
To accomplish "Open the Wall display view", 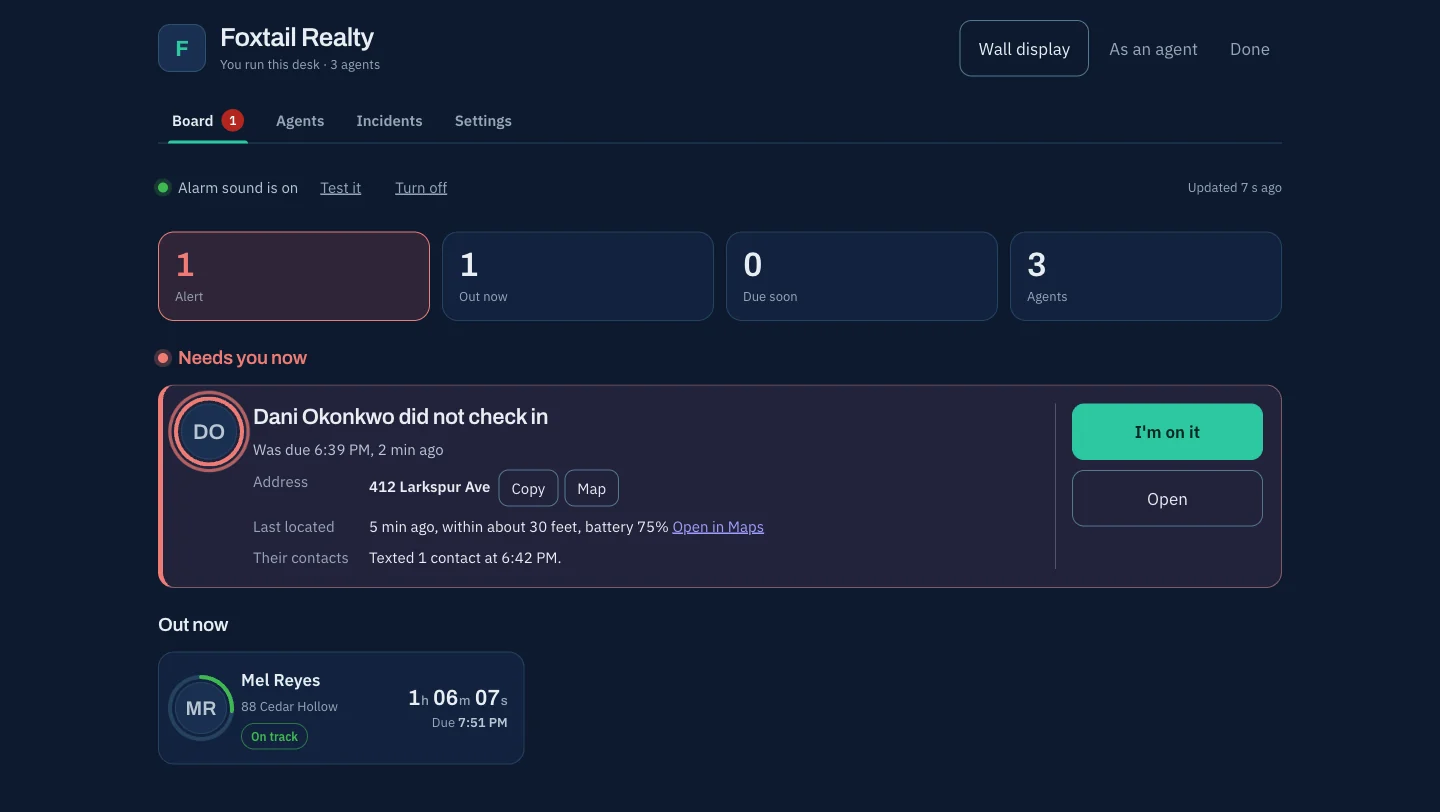I will pos(1024,49).
